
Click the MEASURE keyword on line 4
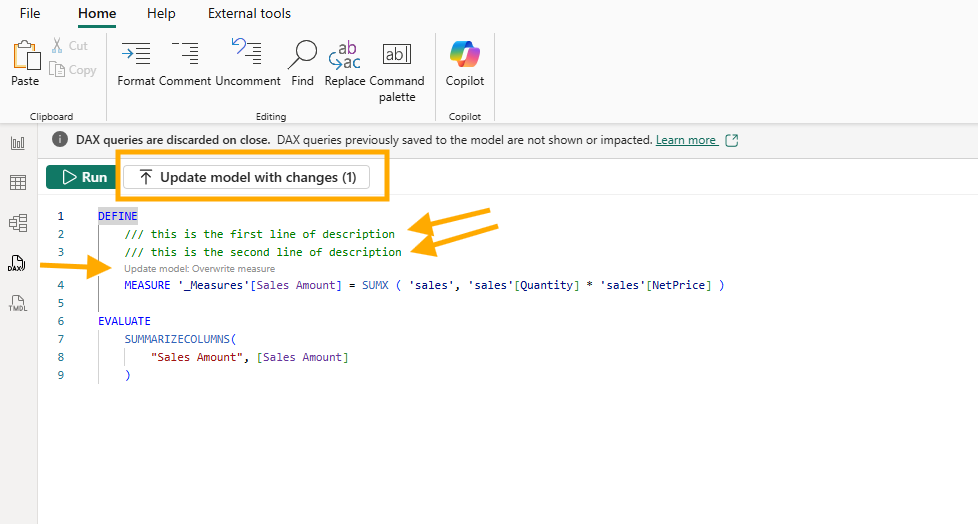click(x=147, y=285)
